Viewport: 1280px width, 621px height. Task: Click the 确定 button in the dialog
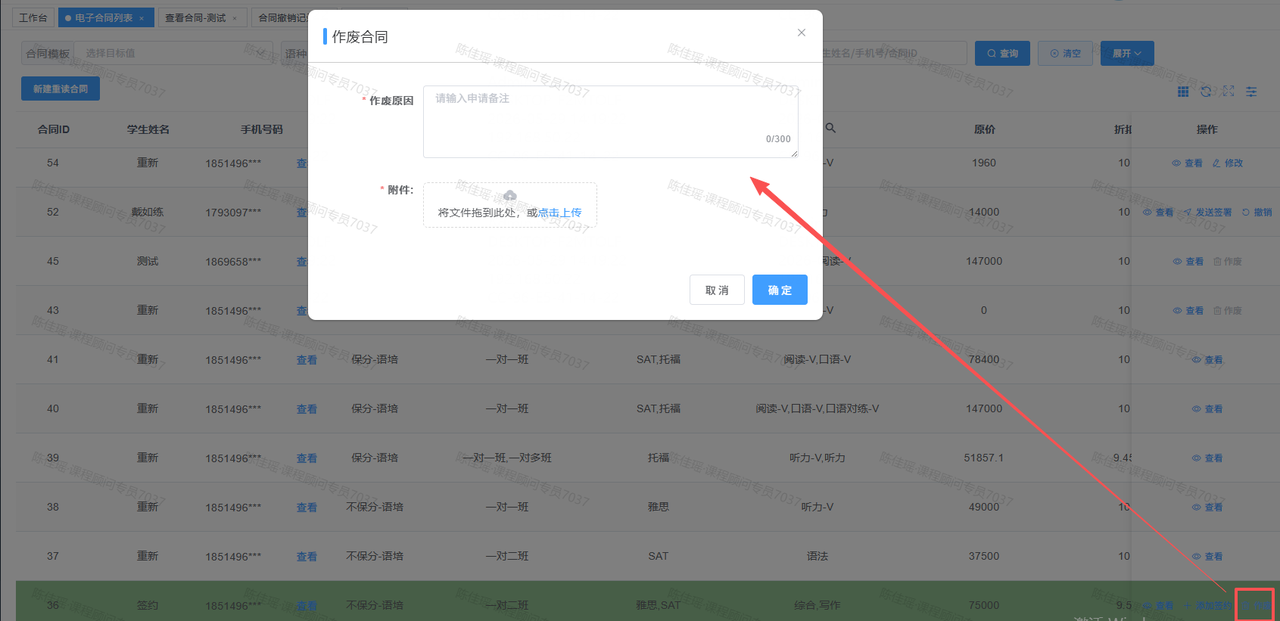(x=780, y=290)
